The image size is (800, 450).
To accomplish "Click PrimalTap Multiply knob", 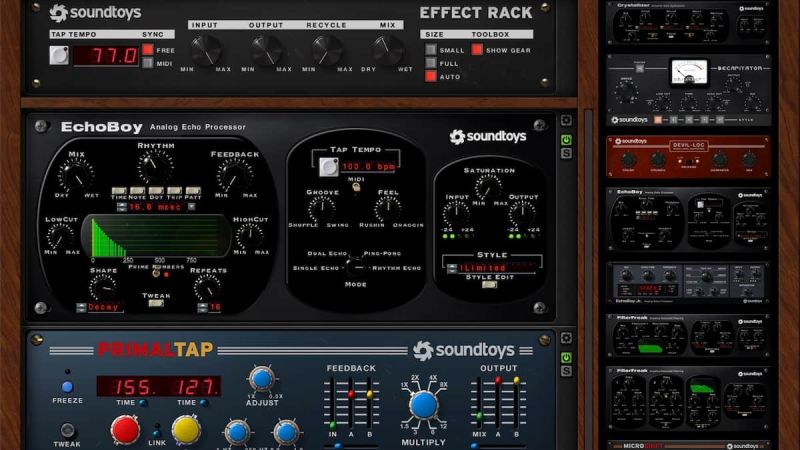I will (x=423, y=406).
